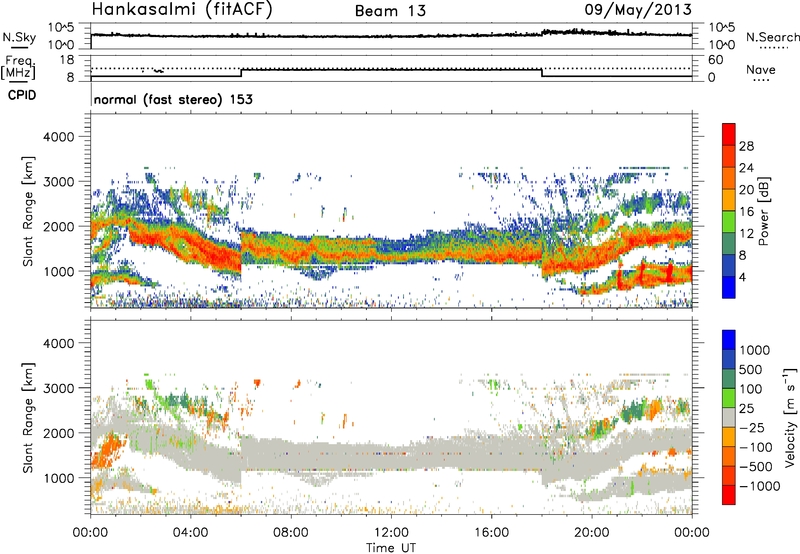Image resolution: width=800 pixels, height=554 pixels.
Task: Click the -25 label on Velocity color bar
Action: click(x=752, y=428)
